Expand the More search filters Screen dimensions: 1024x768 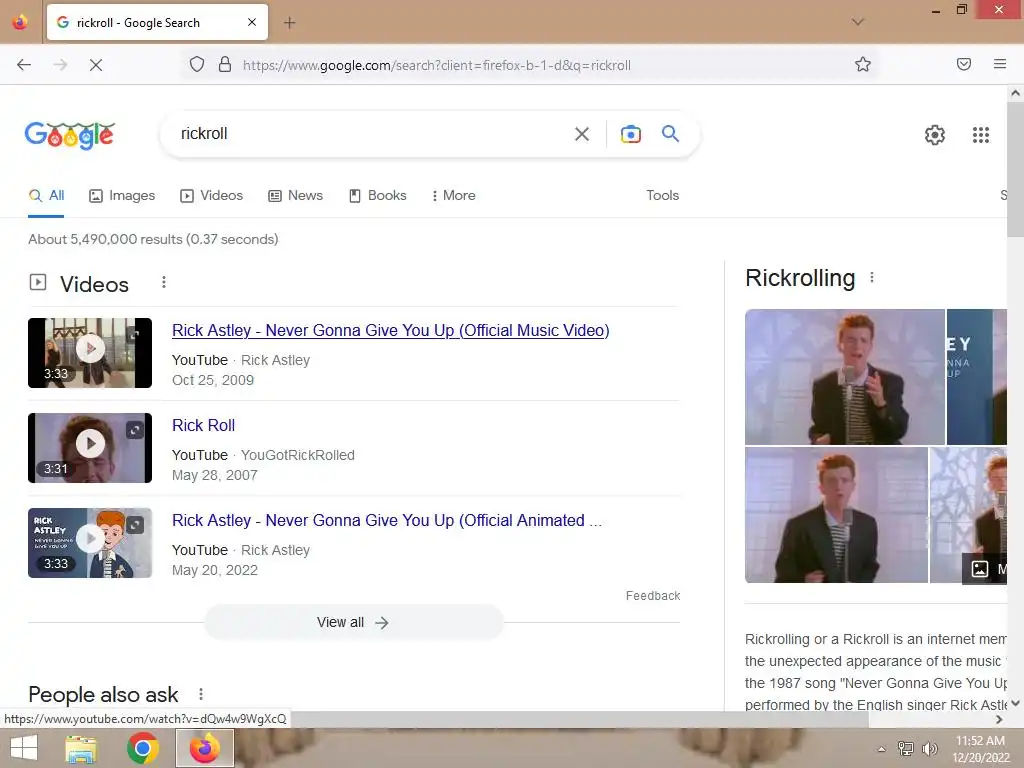[x=453, y=195]
